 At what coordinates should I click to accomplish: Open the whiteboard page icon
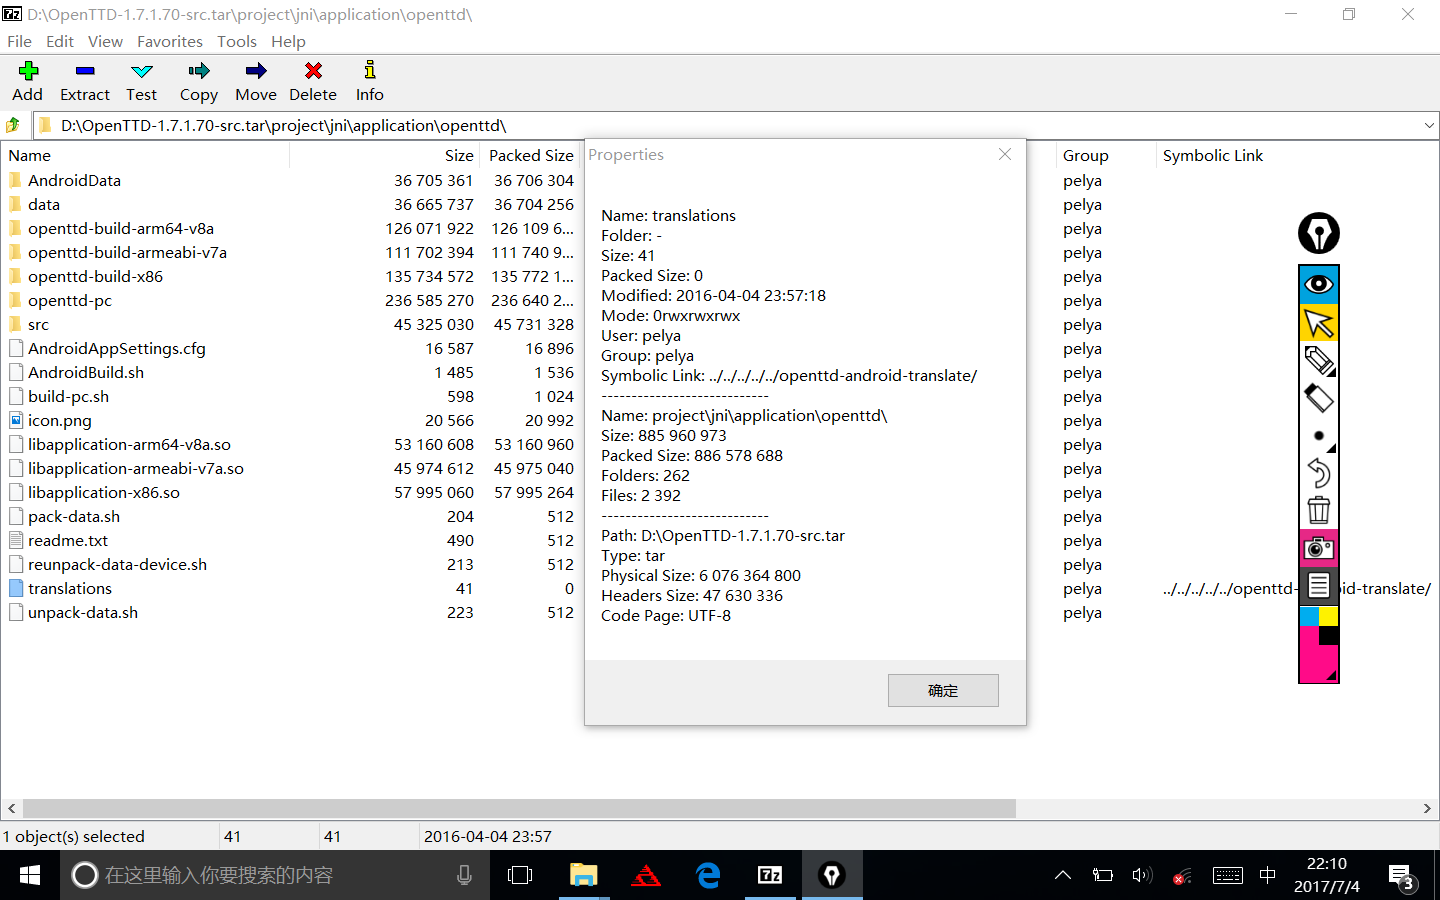click(1319, 586)
